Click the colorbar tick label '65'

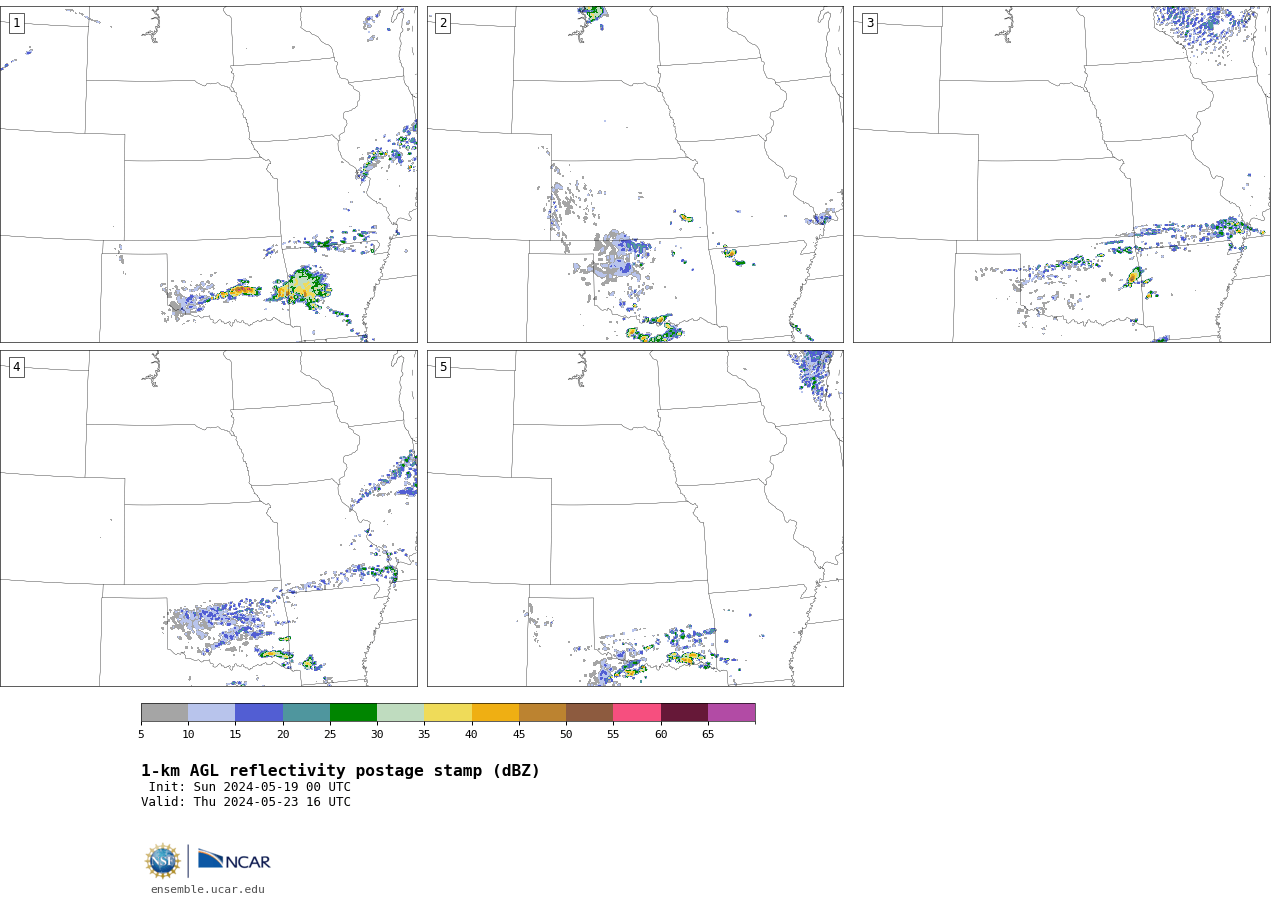coord(708,735)
